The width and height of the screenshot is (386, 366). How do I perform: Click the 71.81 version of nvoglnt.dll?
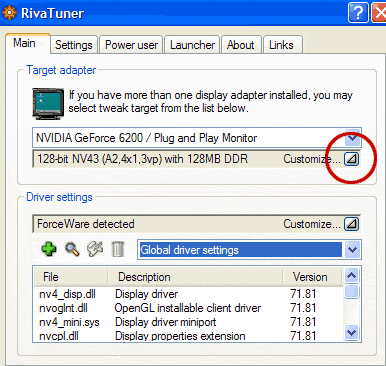[x=303, y=308]
